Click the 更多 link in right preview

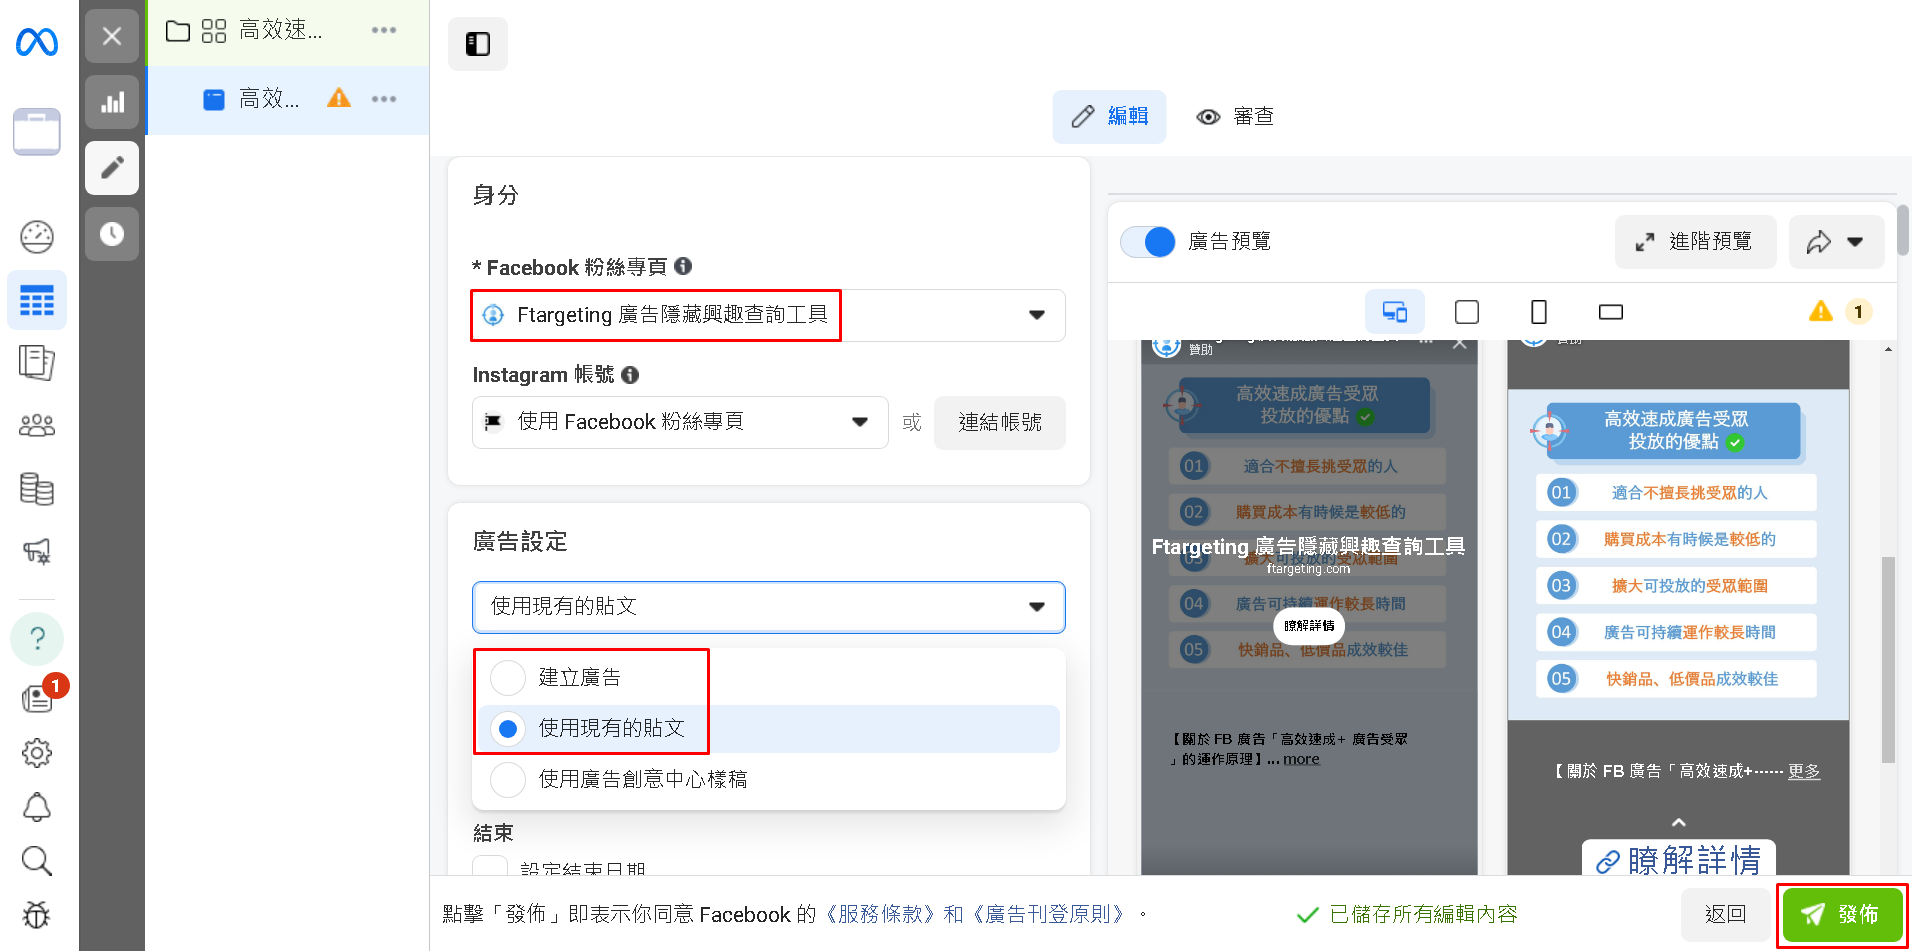coord(1804,771)
